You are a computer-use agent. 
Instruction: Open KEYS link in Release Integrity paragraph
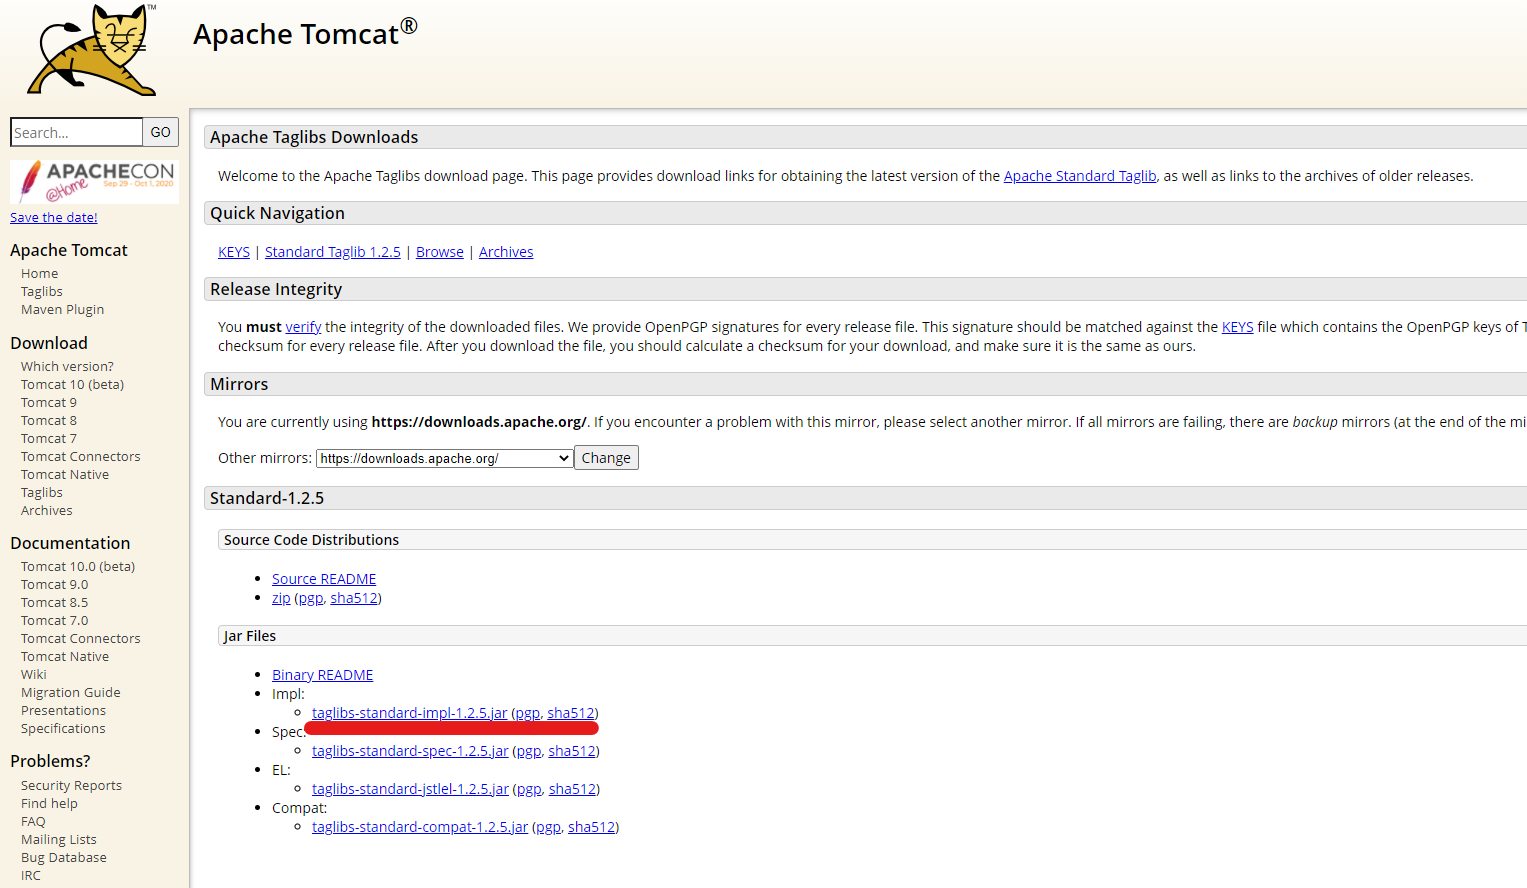(x=1237, y=327)
